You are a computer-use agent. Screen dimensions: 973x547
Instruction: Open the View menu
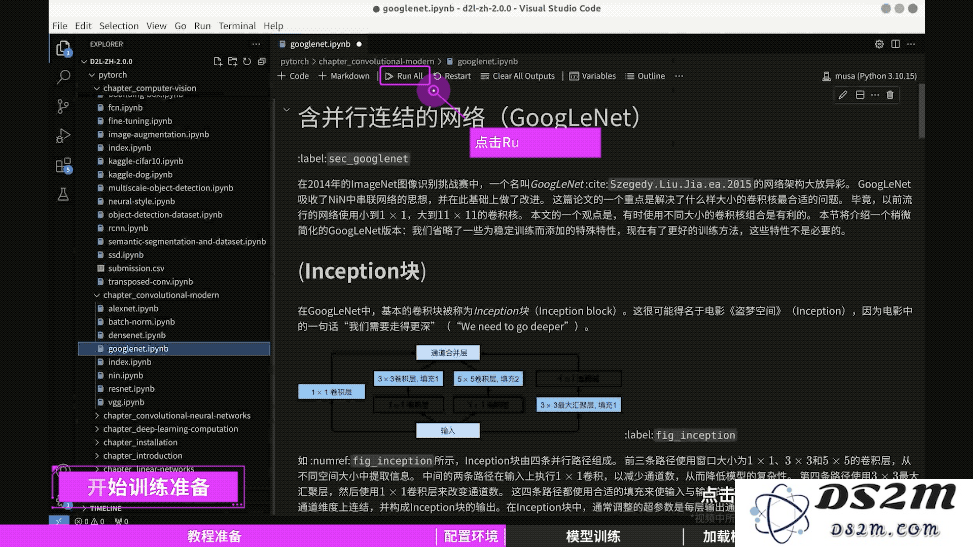[x=156, y=25]
